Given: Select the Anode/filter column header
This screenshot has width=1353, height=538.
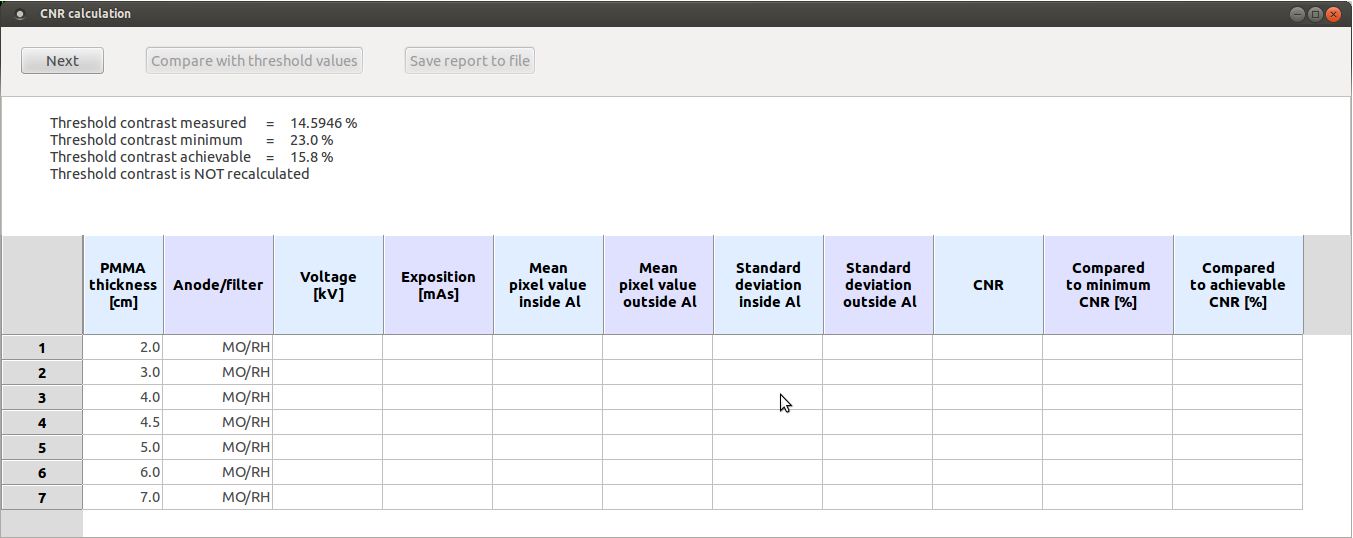Looking at the screenshot, I should point(218,285).
